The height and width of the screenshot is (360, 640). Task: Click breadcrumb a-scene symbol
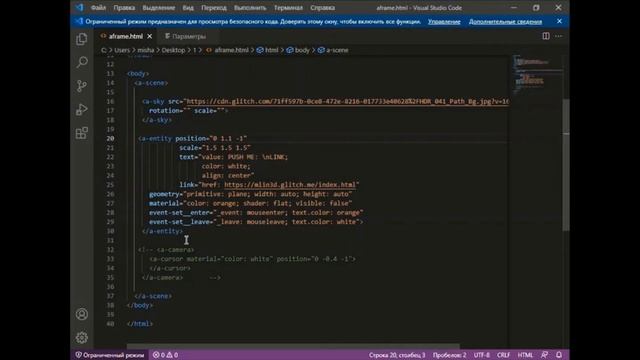pos(333,50)
